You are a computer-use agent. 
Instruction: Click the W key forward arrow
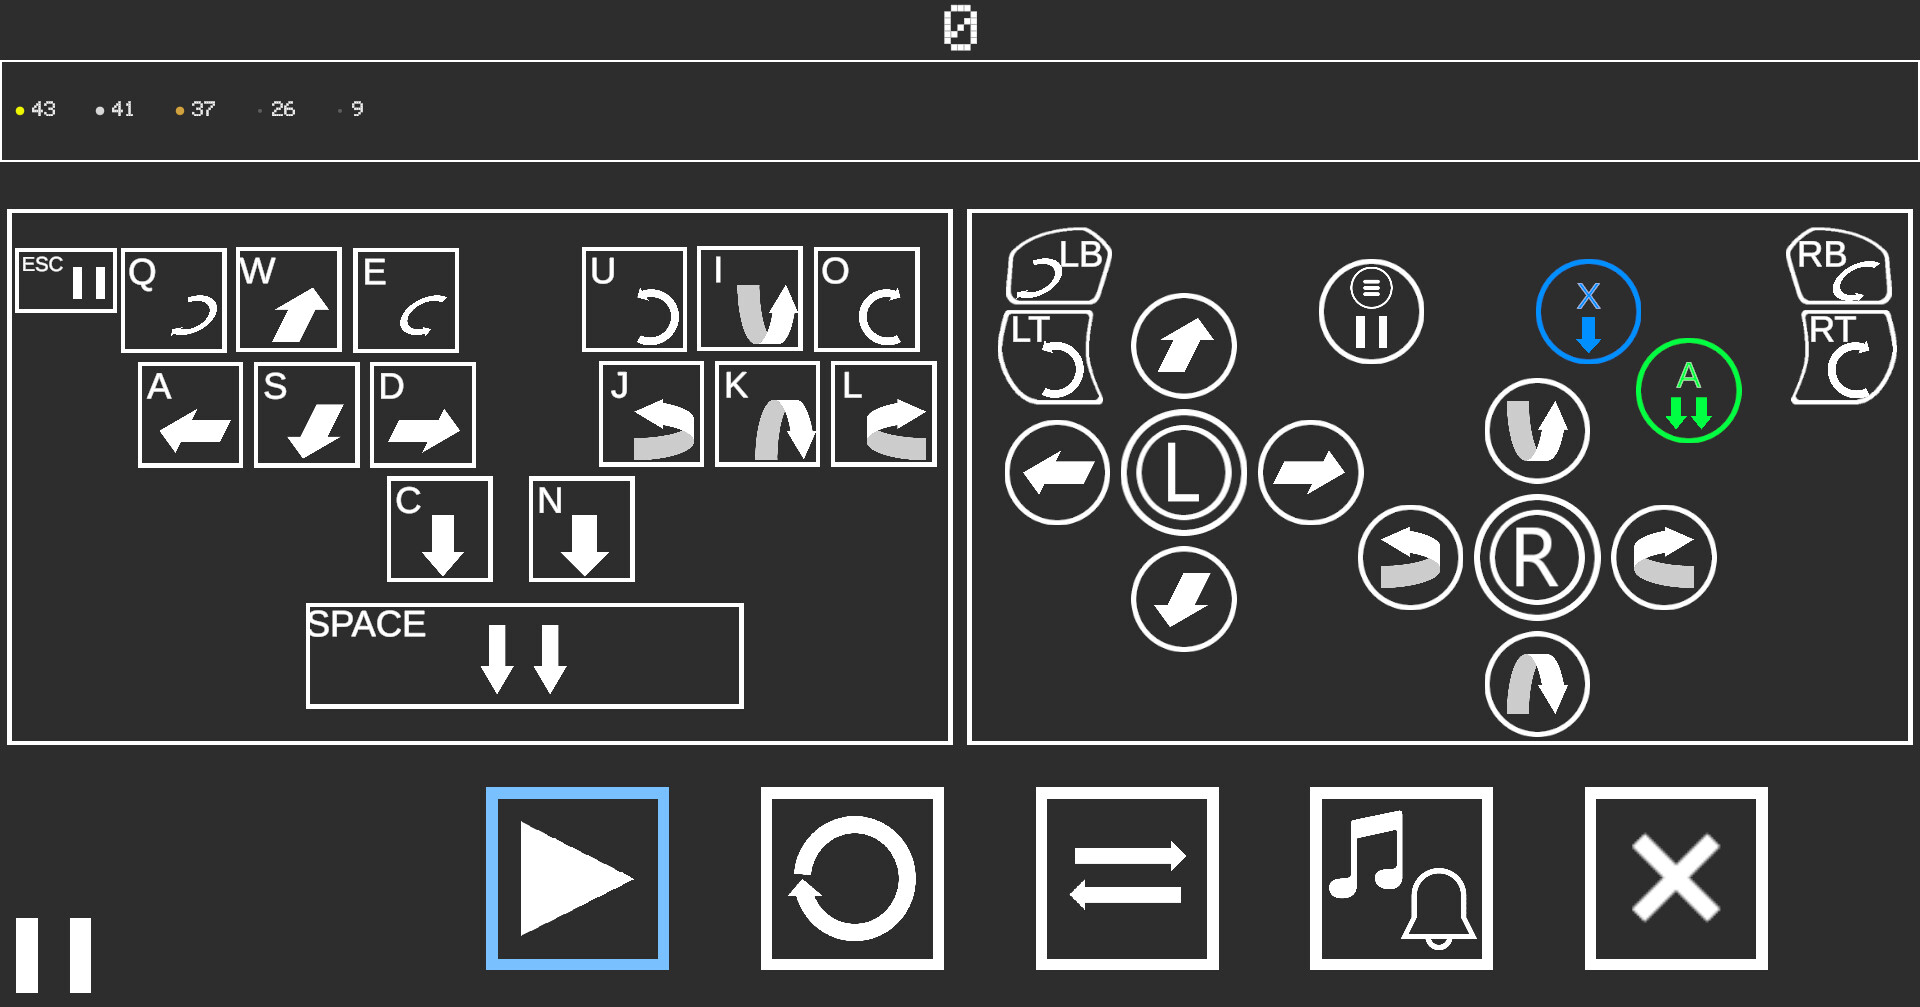click(289, 300)
